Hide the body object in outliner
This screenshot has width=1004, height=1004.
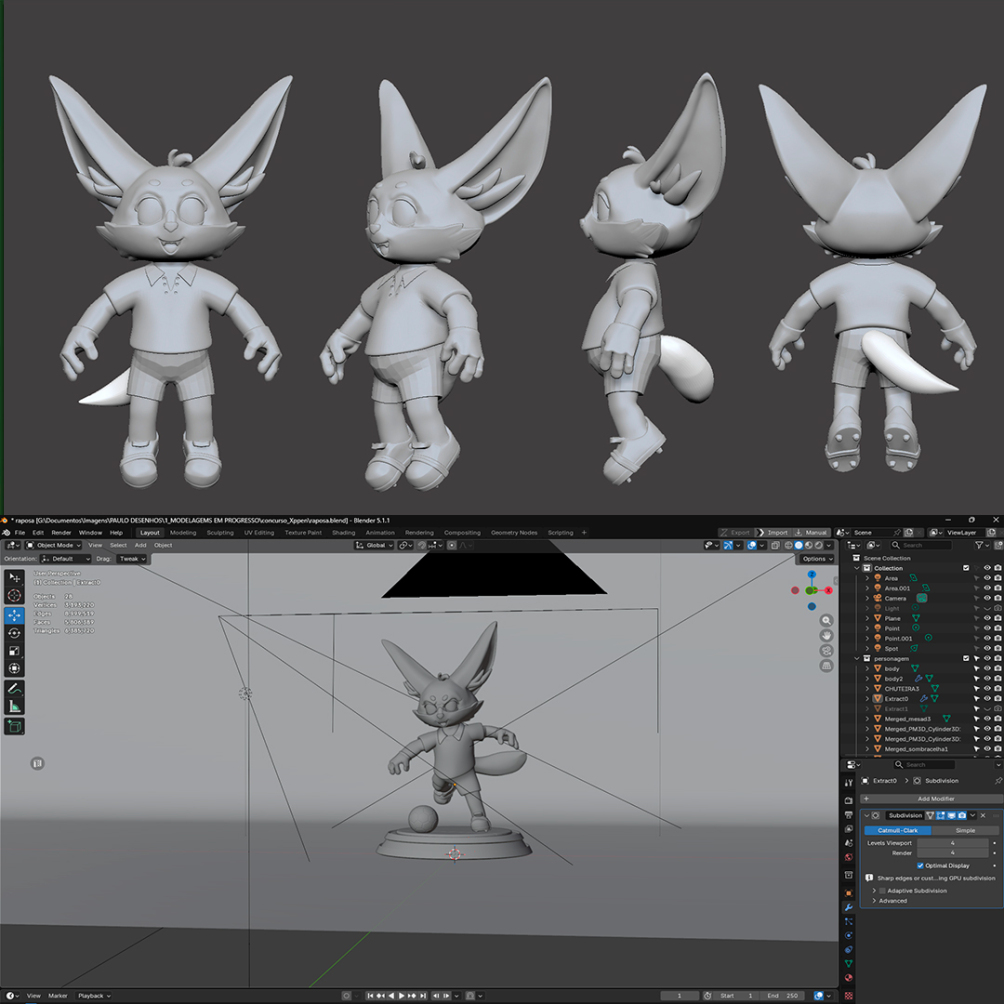(987, 668)
